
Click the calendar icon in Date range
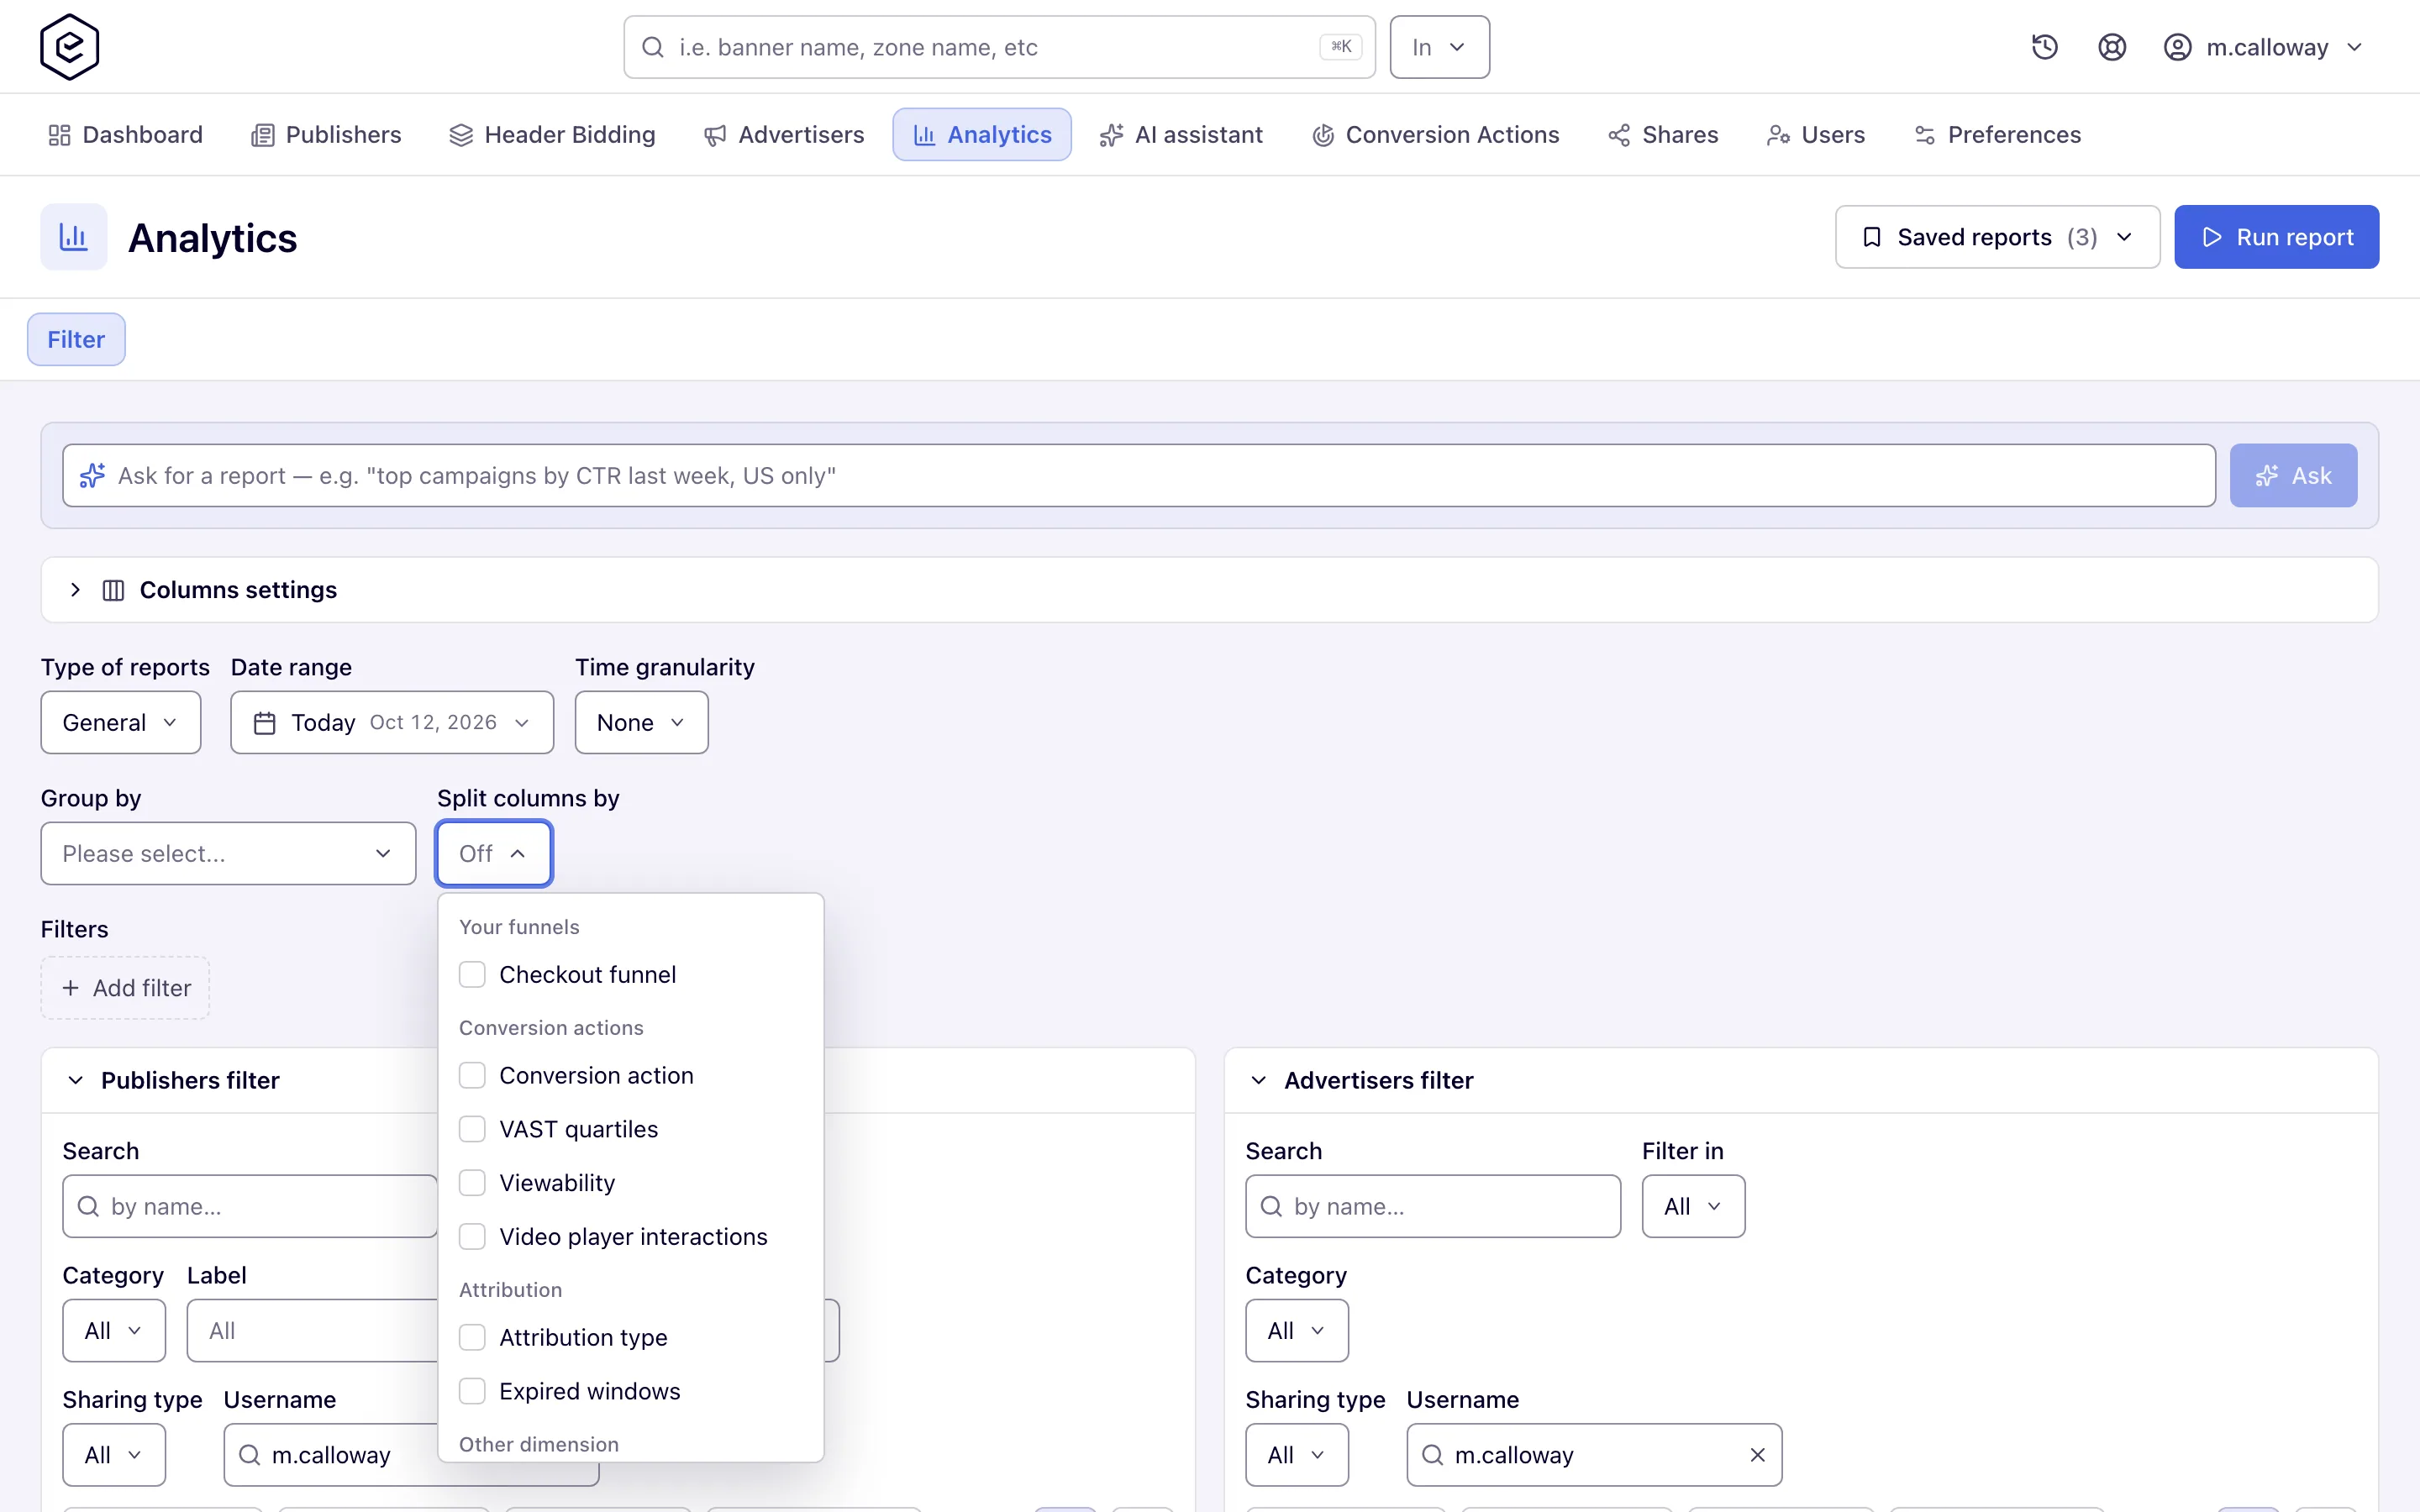[x=264, y=723]
